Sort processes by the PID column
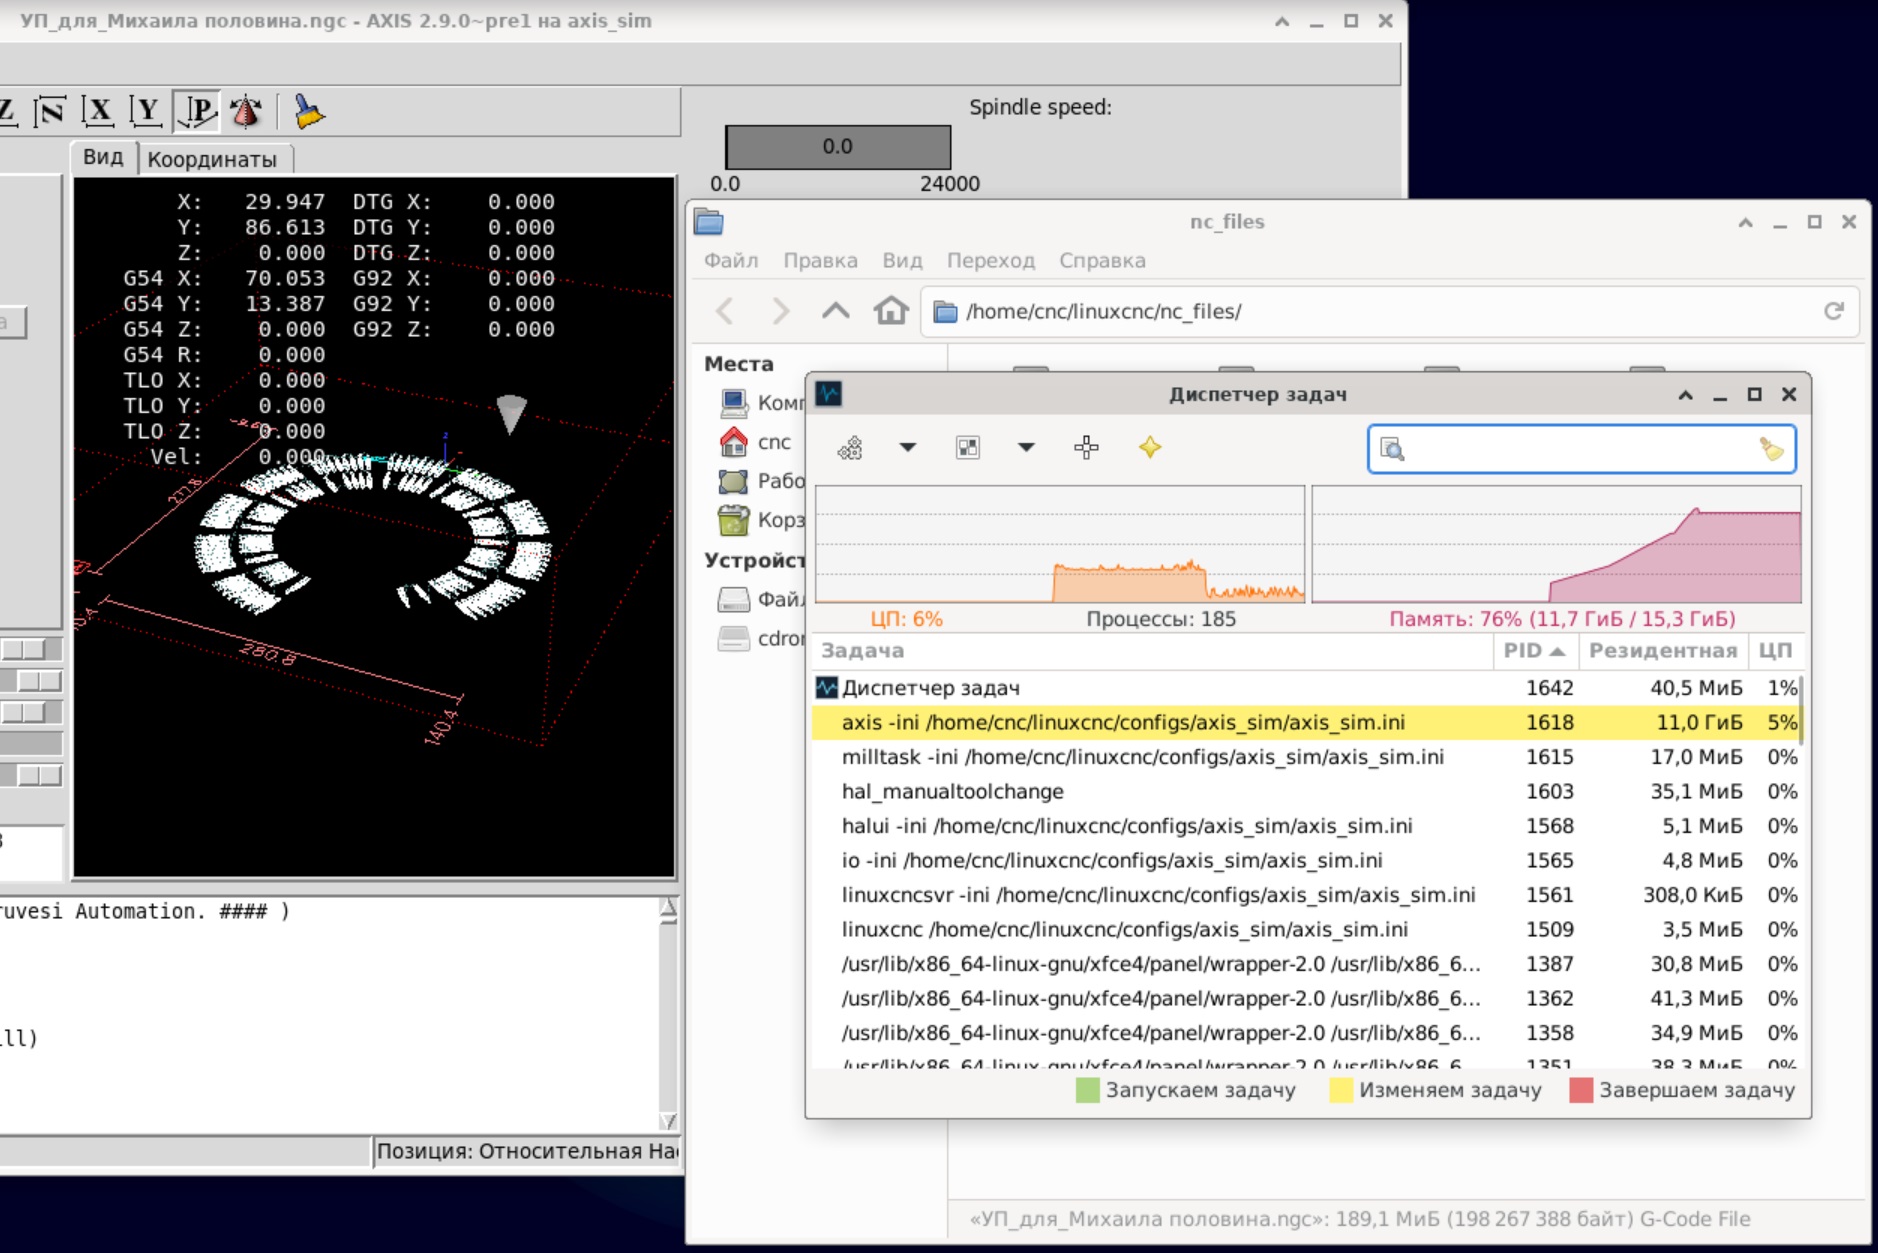This screenshot has height=1253, width=1878. (x=1533, y=650)
